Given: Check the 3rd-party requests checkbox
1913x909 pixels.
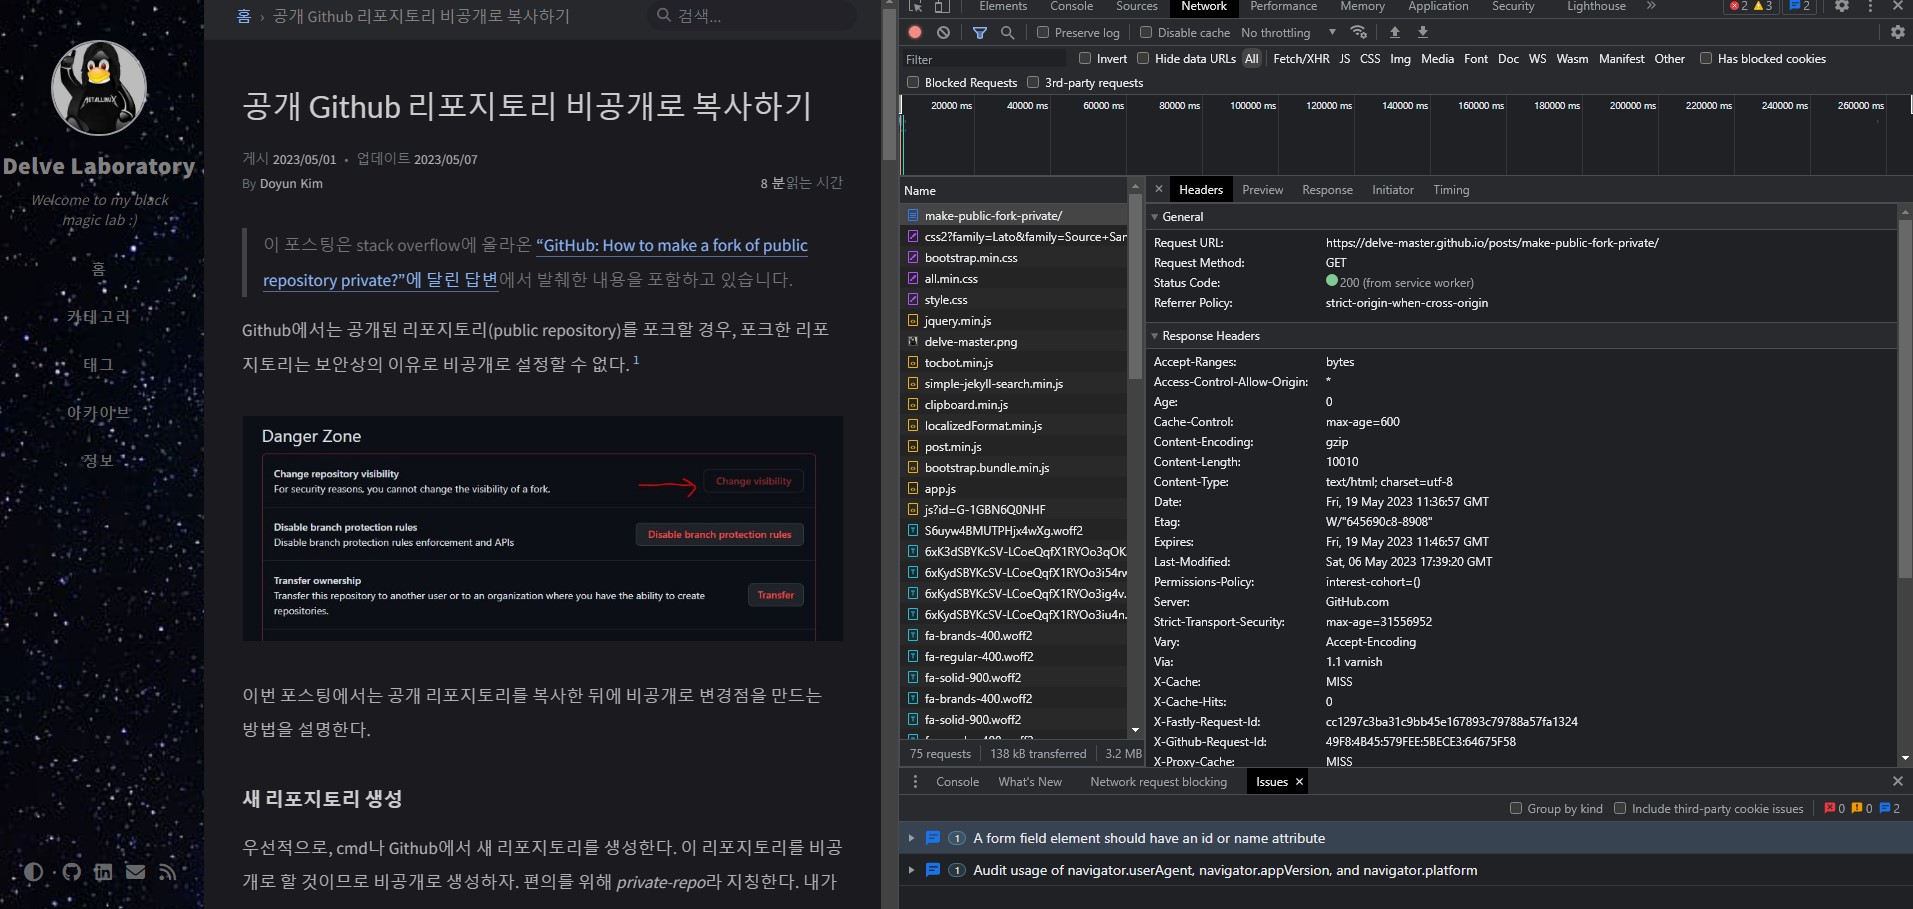Looking at the screenshot, I should click(x=1033, y=82).
